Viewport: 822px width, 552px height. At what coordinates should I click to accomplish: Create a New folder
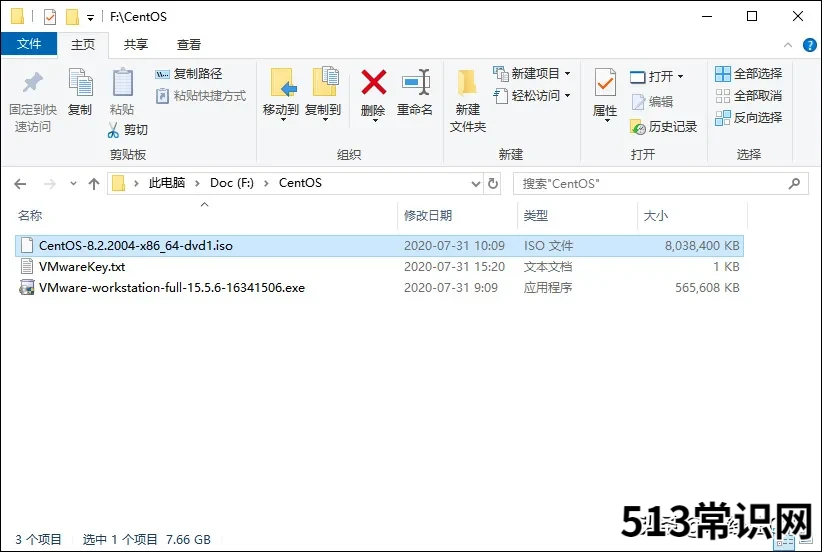468,101
